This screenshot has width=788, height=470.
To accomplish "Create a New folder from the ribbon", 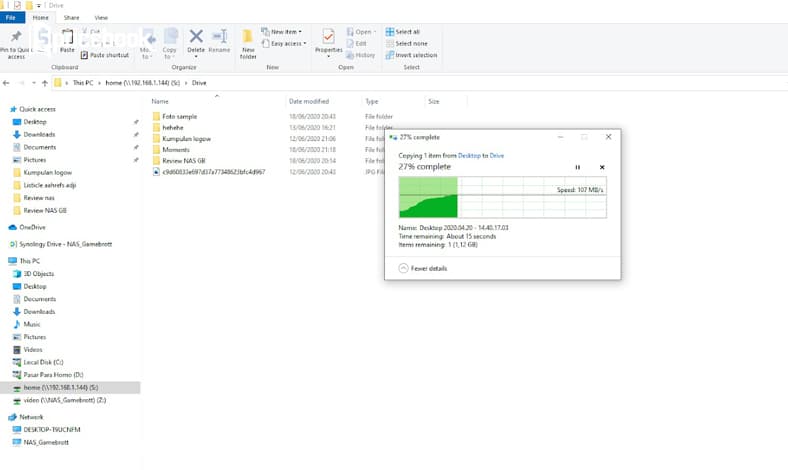I will click(248, 44).
